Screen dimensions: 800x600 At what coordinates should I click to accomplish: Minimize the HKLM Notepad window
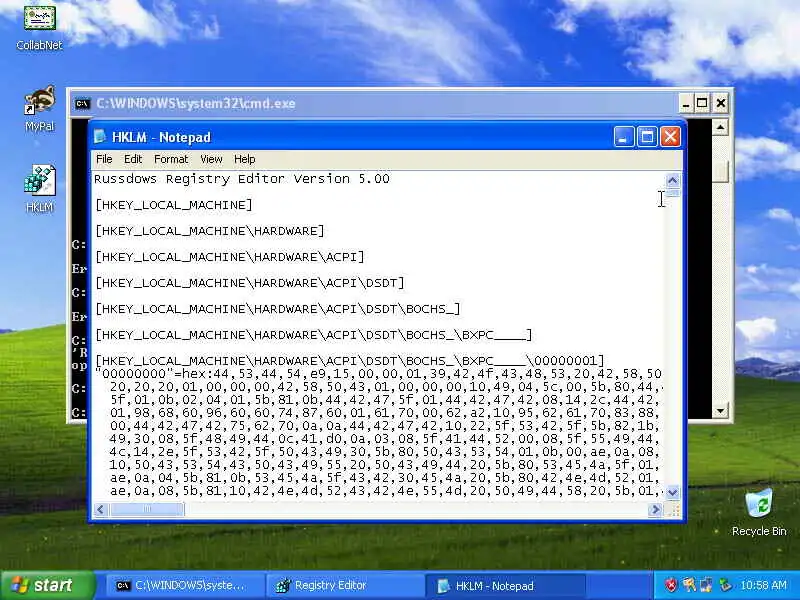pos(623,137)
